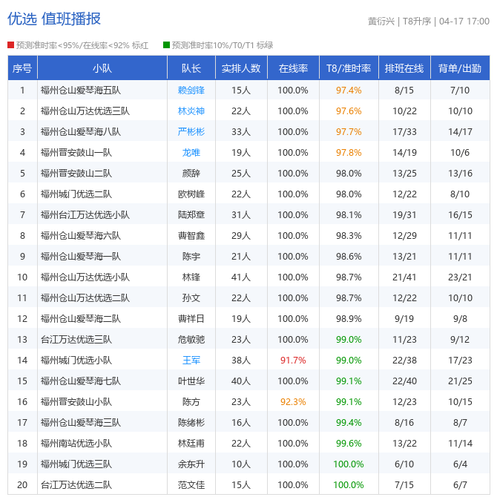The width and height of the screenshot is (497, 500).
Task: Open captain link 龙唯
Action: pyautogui.click(x=191, y=153)
